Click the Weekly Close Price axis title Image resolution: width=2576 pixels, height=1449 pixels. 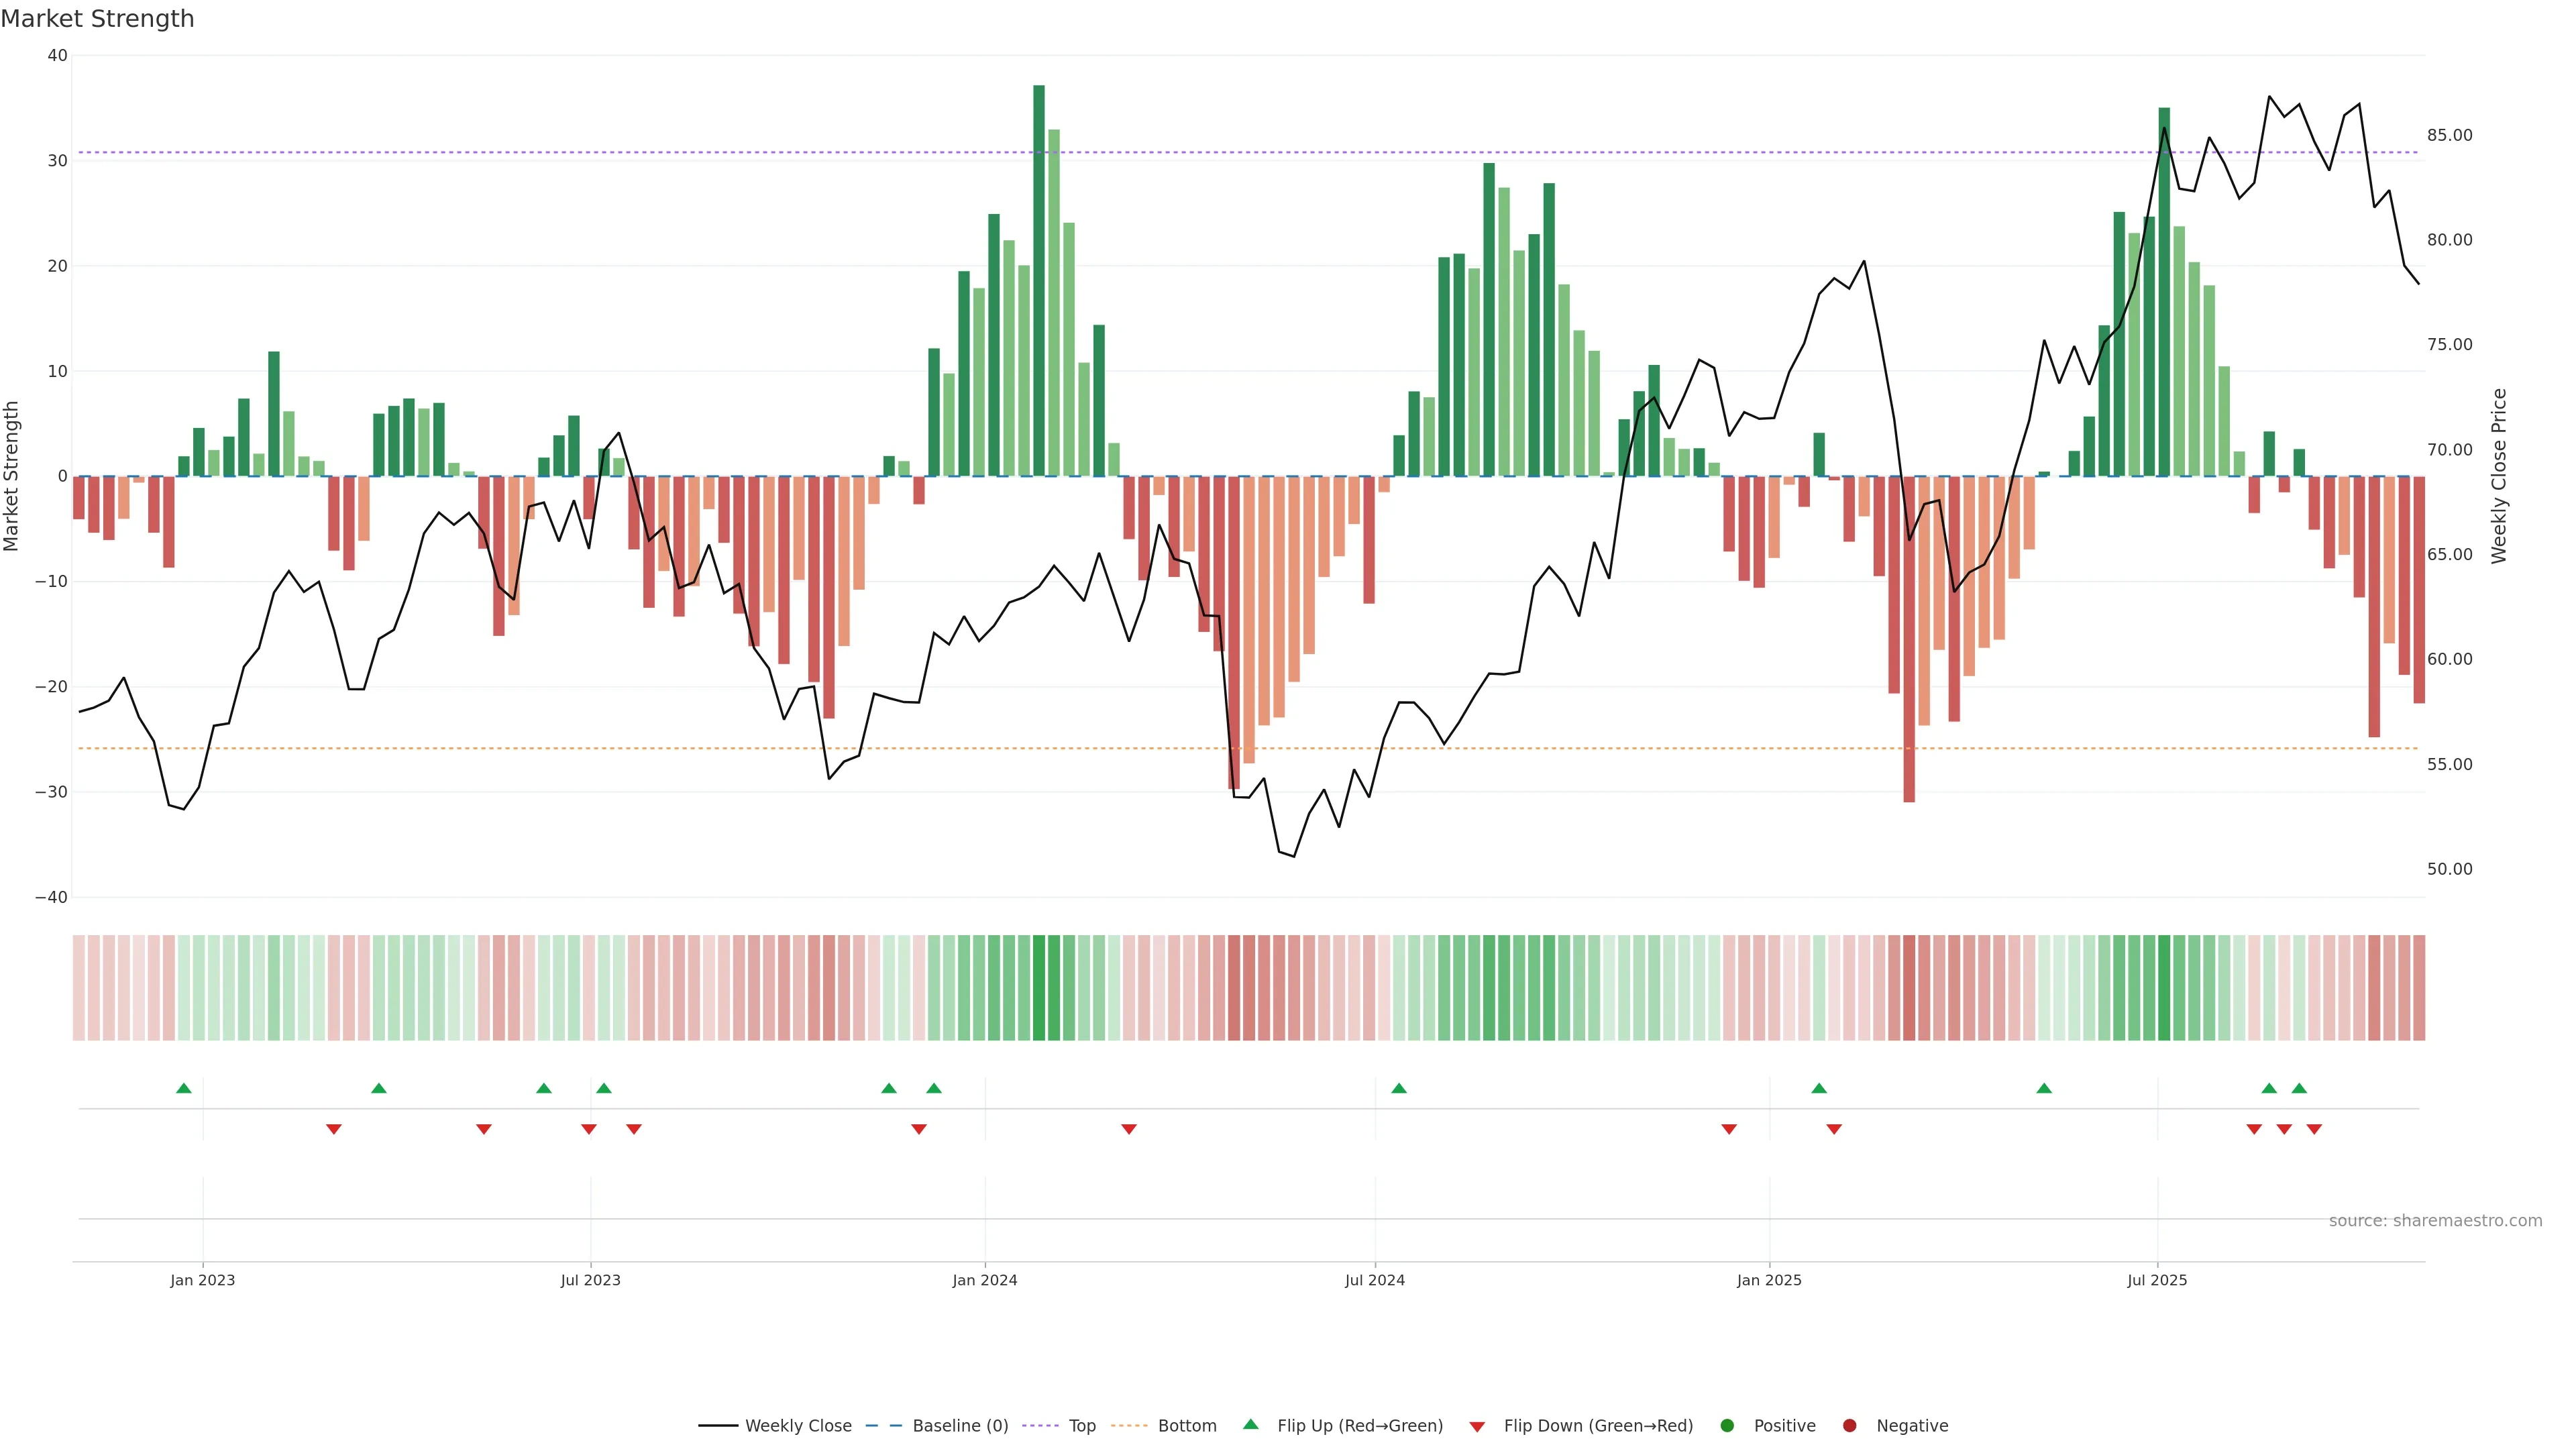(x=2499, y=476)
